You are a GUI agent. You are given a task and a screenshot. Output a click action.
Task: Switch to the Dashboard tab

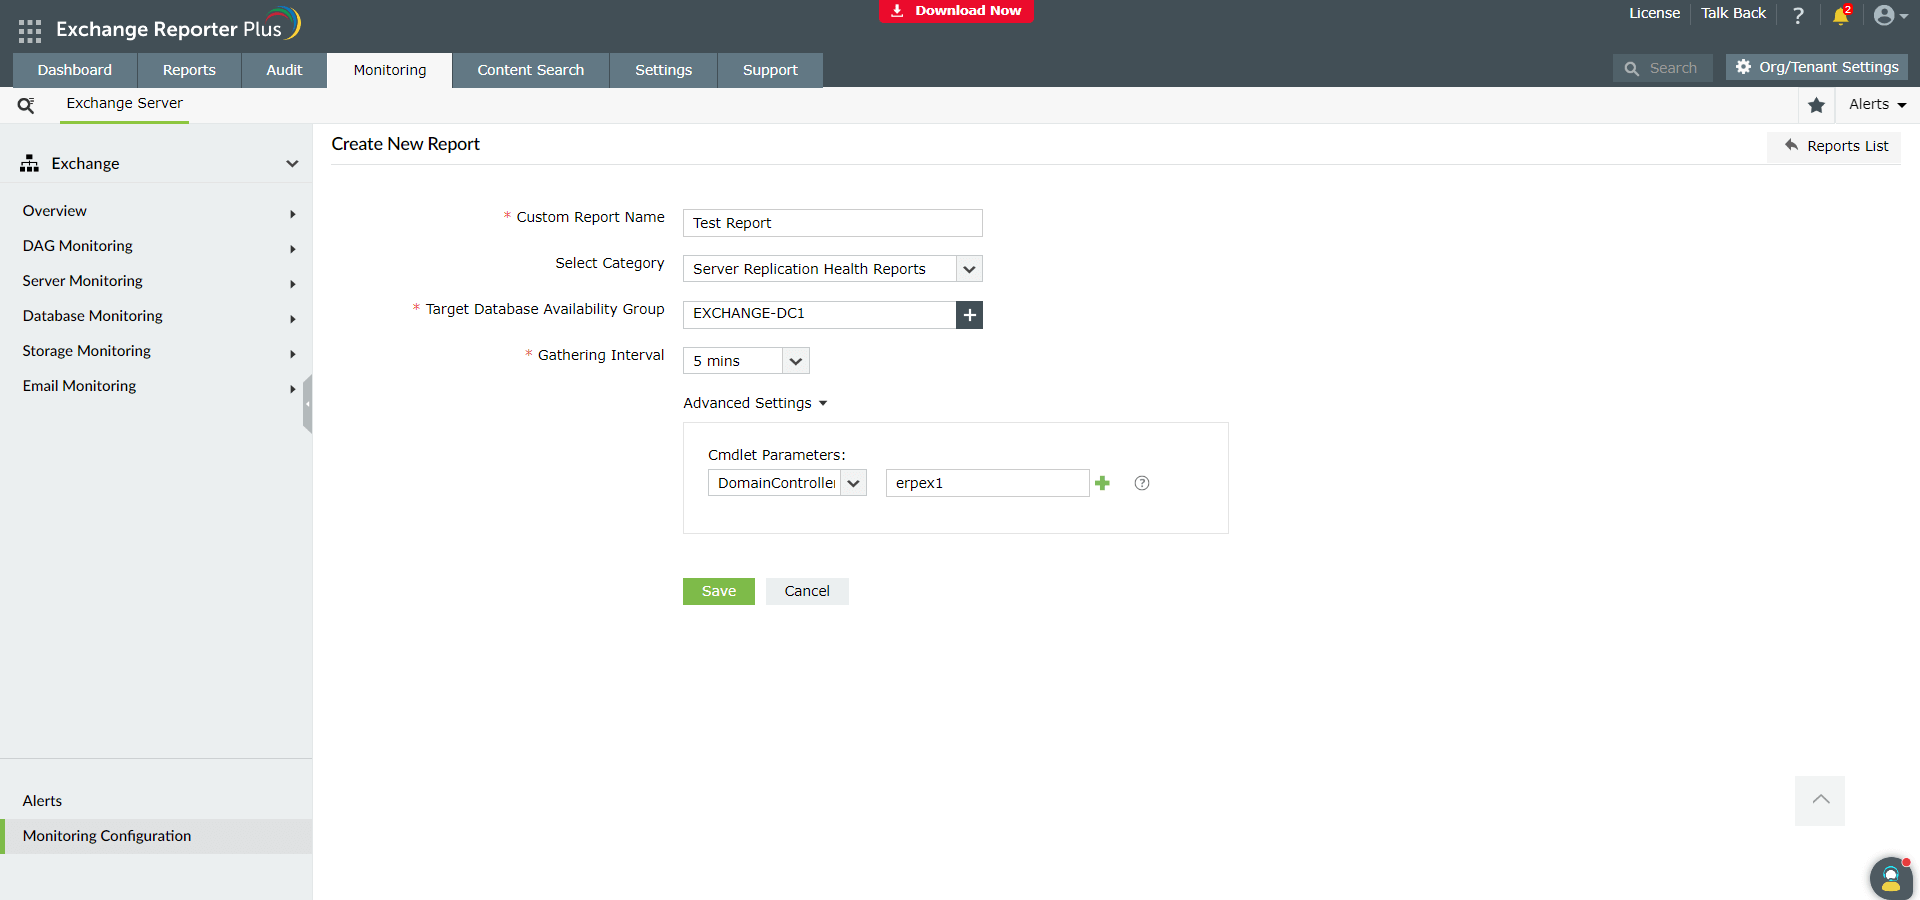pyautogui.click(x=75, y=70)
